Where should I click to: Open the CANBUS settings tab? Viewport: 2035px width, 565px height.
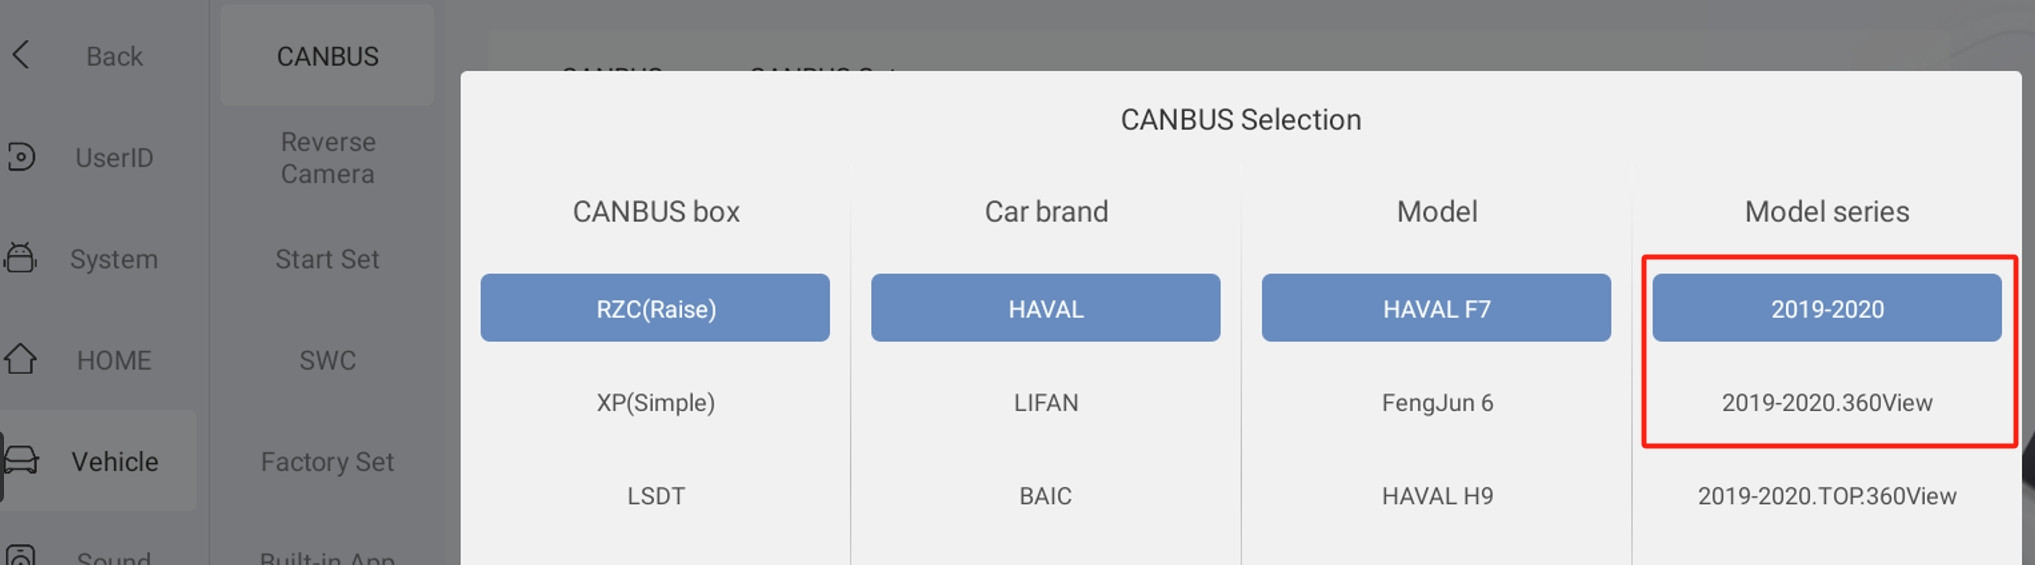pos(327,56)
